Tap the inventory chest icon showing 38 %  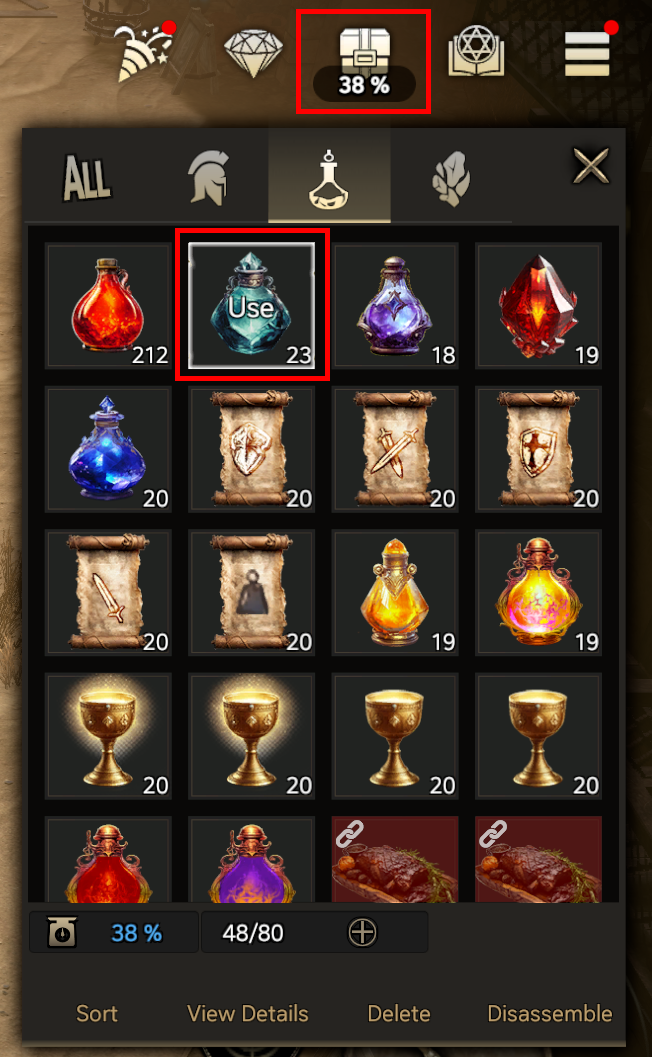click(363, 62)
